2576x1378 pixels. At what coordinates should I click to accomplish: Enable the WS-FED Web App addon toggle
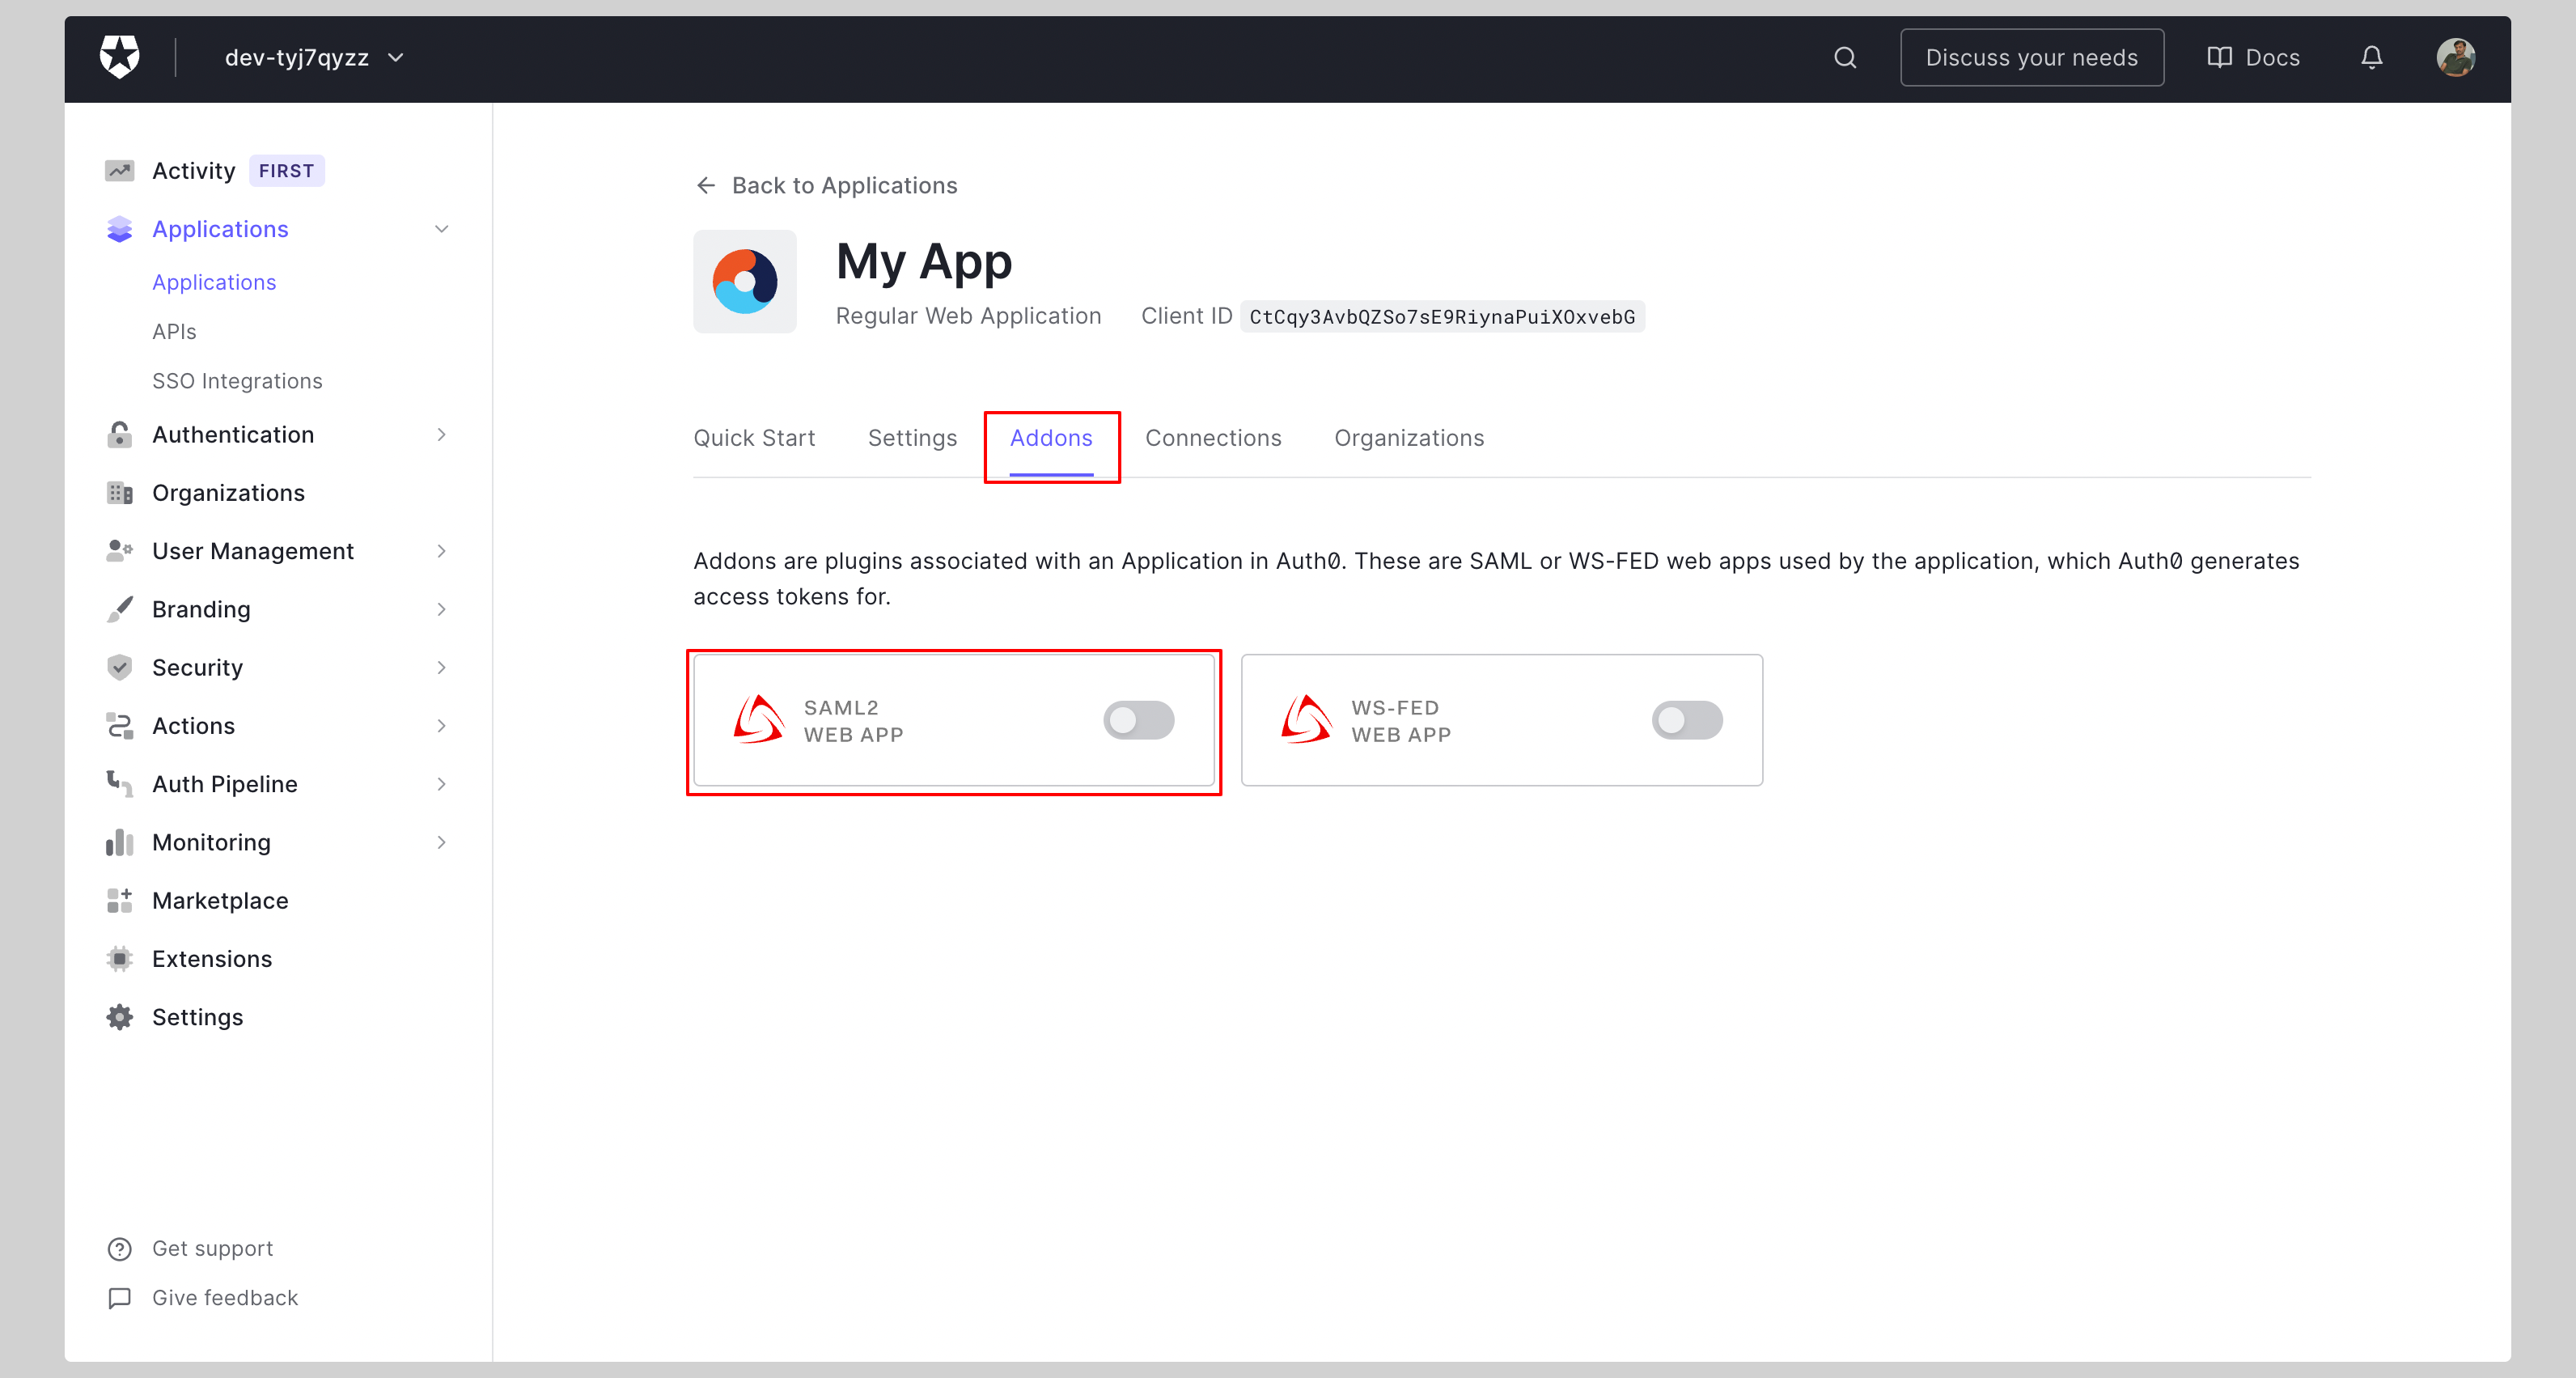pyautogui.click(x=1687, y=720)
